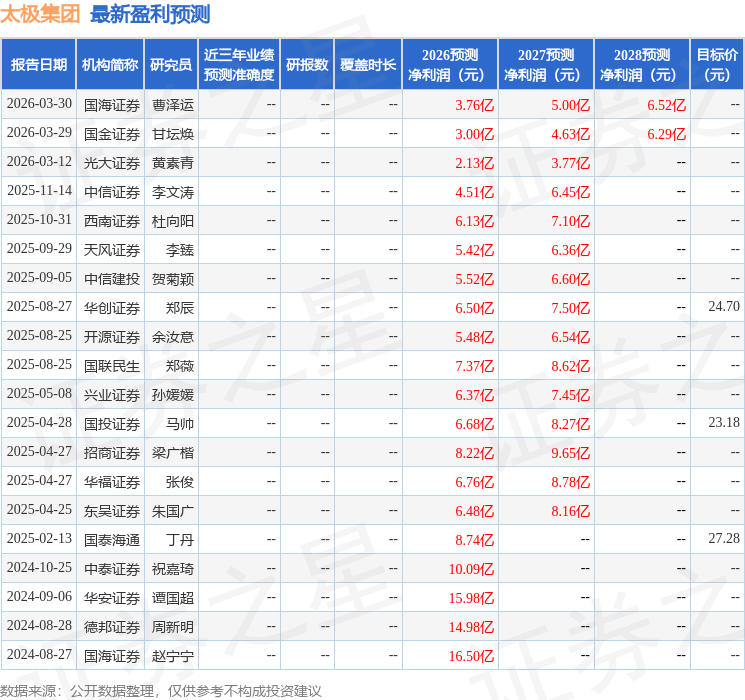Click the 近三年业绩预测准确度 column header
This screenshot has height=700, width=745.
point(239,65)
